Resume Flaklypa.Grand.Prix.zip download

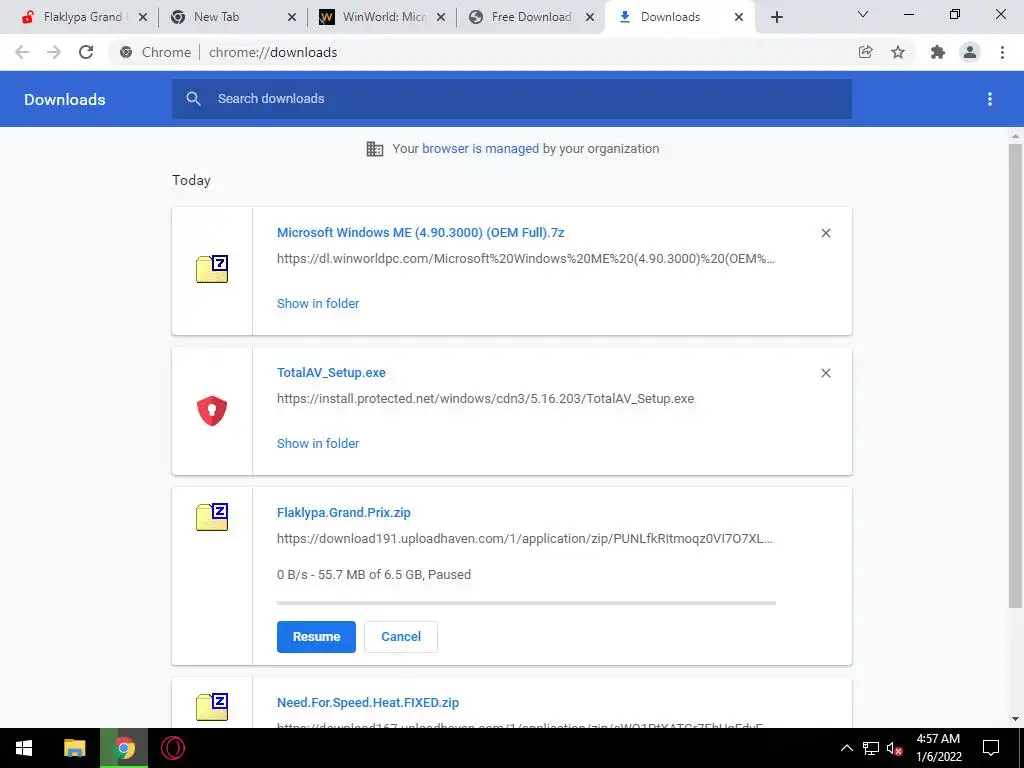316,637
